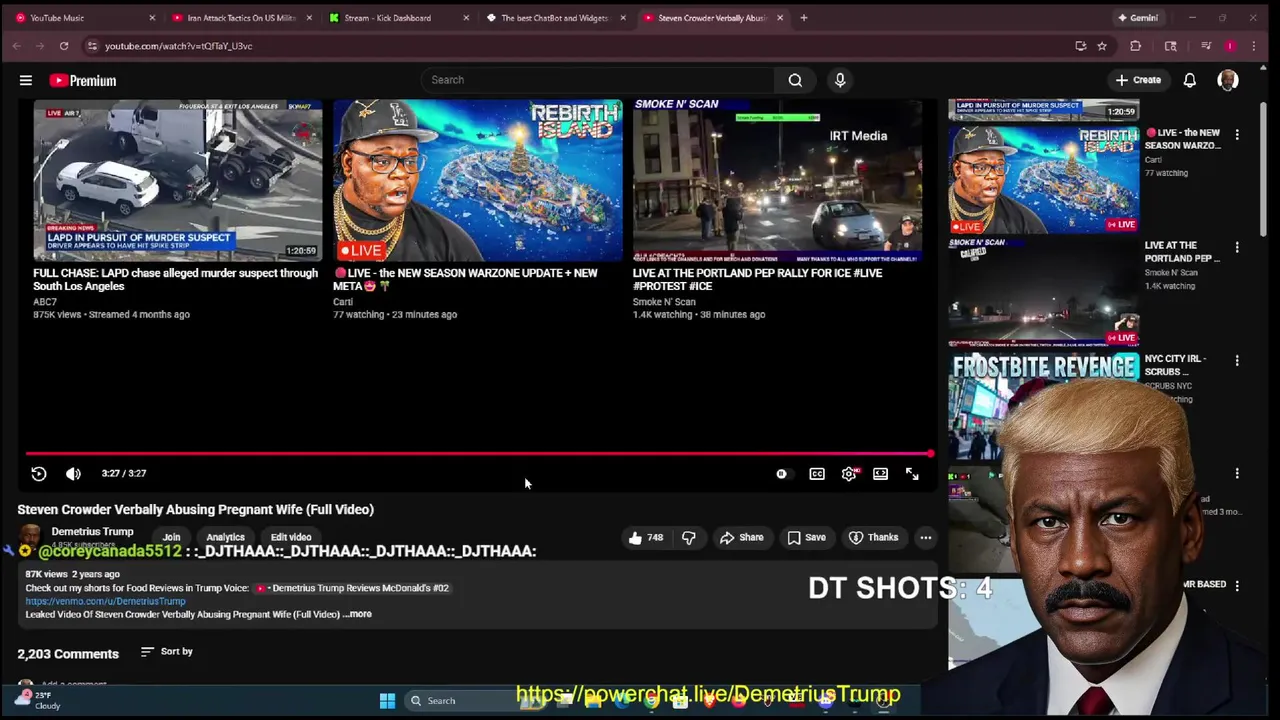The width and height of the screenshot is (1280, 720).
Task: Open the Demetrius Trump channel name
Action: [92, 531]
